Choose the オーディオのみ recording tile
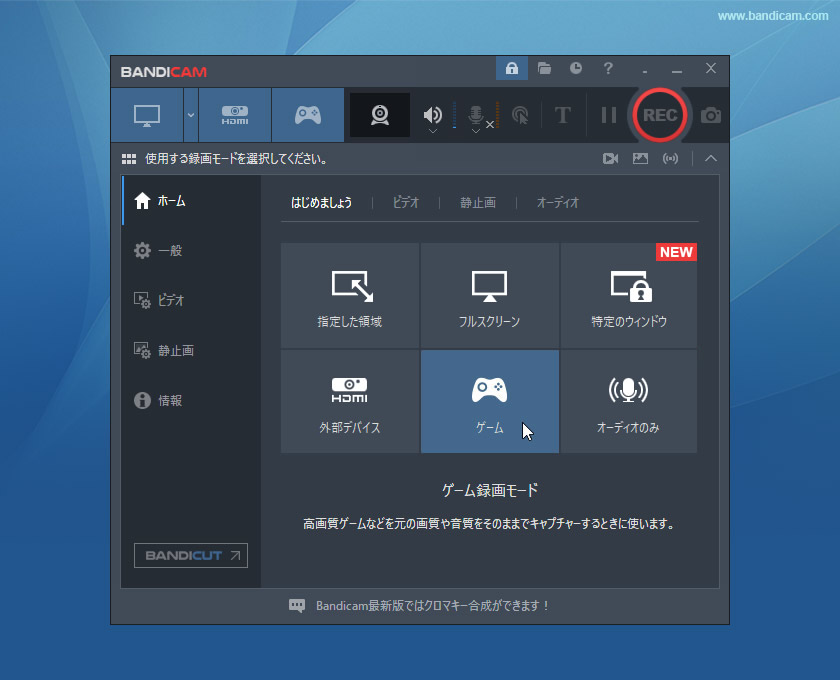The height and width of the screenshot is (680, 840). click(x=629, y=401)
